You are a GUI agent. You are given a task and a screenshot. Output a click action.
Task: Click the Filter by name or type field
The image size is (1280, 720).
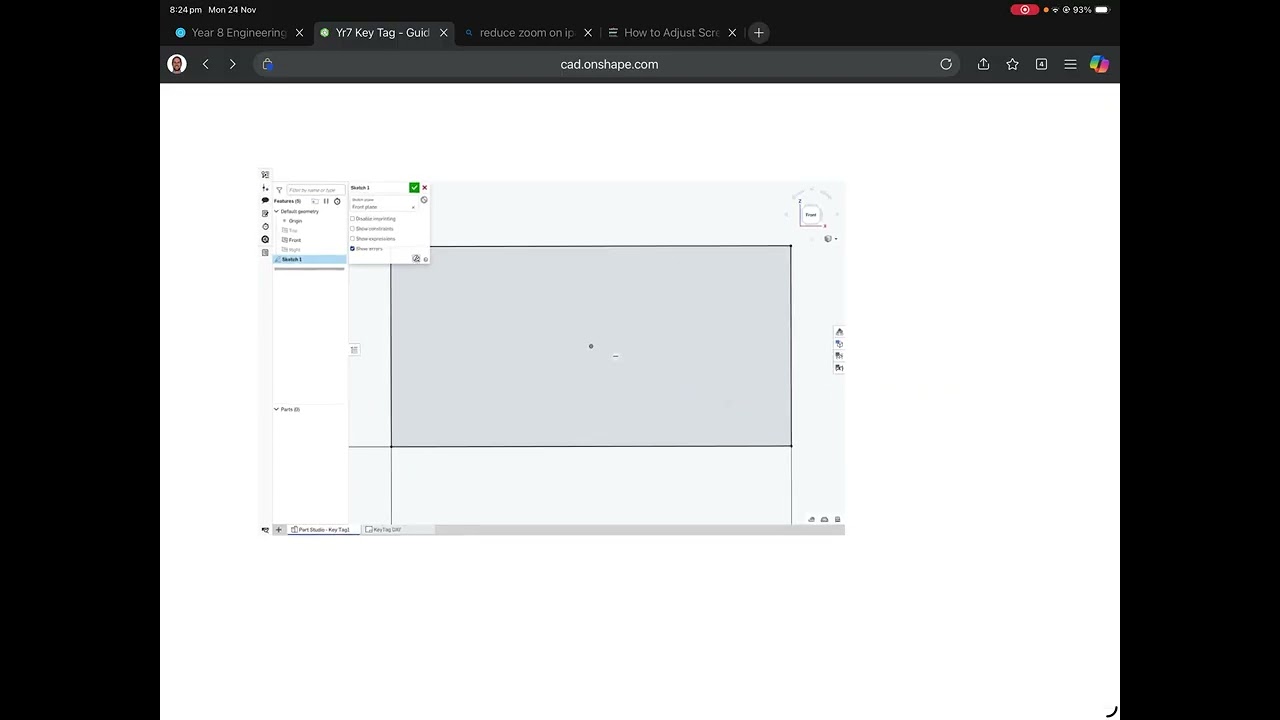[316, 190]
